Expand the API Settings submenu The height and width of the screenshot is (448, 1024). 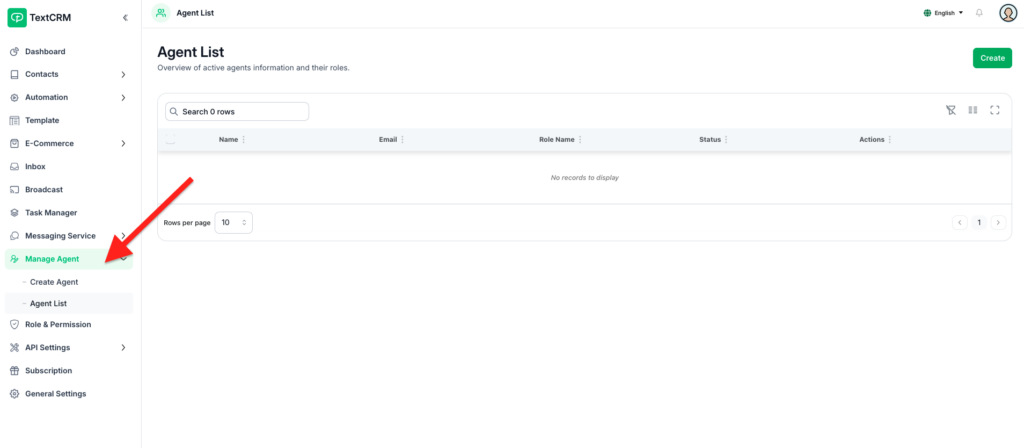(x=123, y=348)
